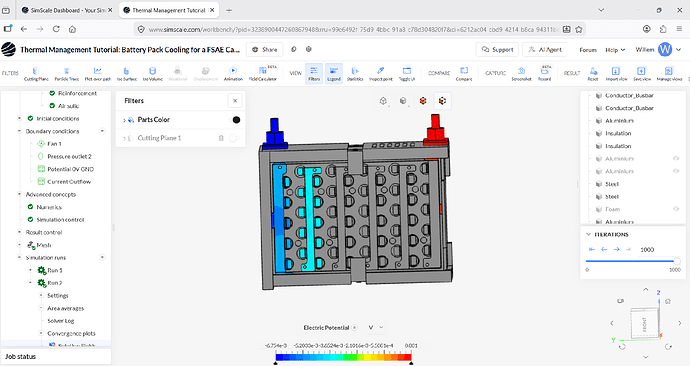Image resolution: width=690 pixels, height=366 pixels.
Task: Open Plot over path tool
Action: [x=98, y=73]
